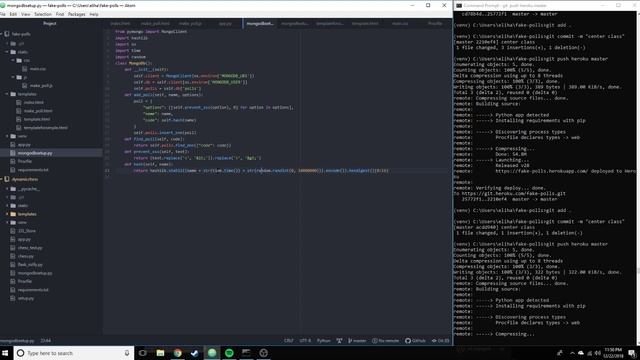Image resolution: width=640 pixels, height=360 pixels.
Task: Open make_poll.html in the tree view
Action: (x=38, y=111)
